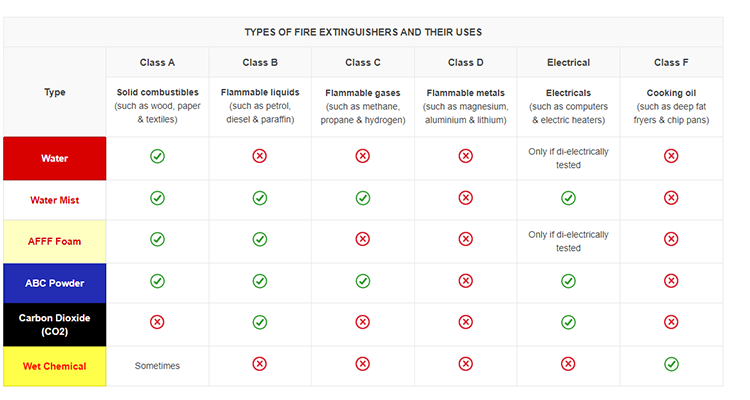Select the blue ABC Powder cell
This screenshot has width=750, height=400.
tap(55, 283)
